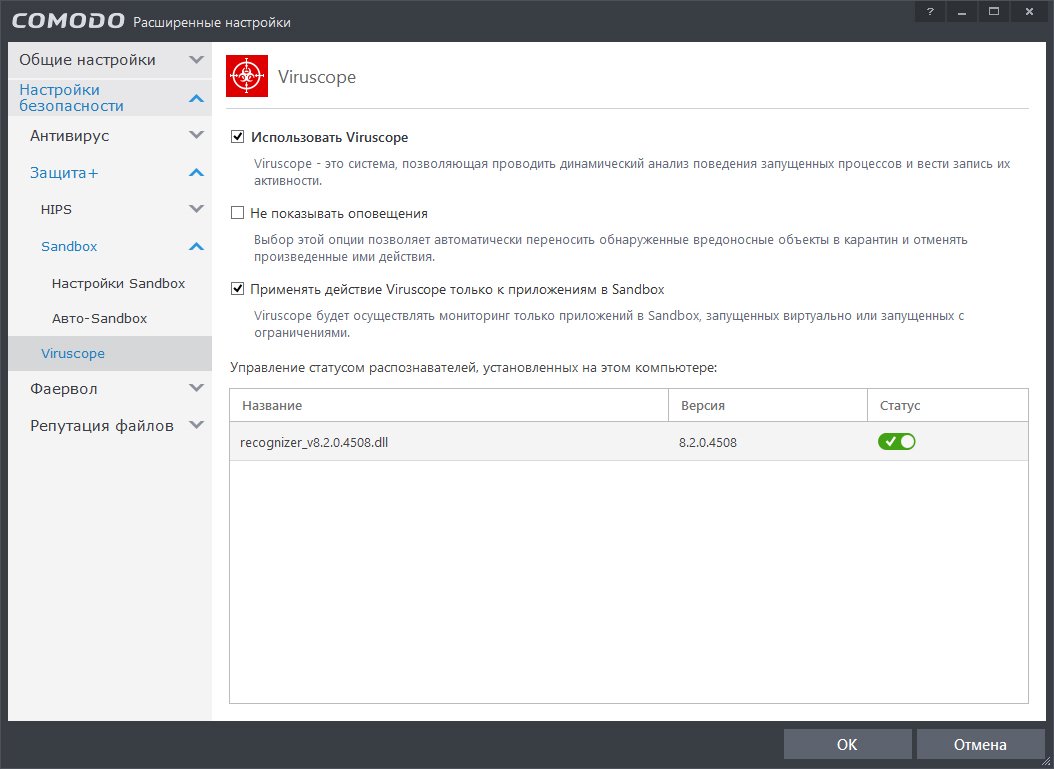1054x769 pixels.
Task: Click the Использовать Viruscope label text
Action: click(x=329, y=137)
